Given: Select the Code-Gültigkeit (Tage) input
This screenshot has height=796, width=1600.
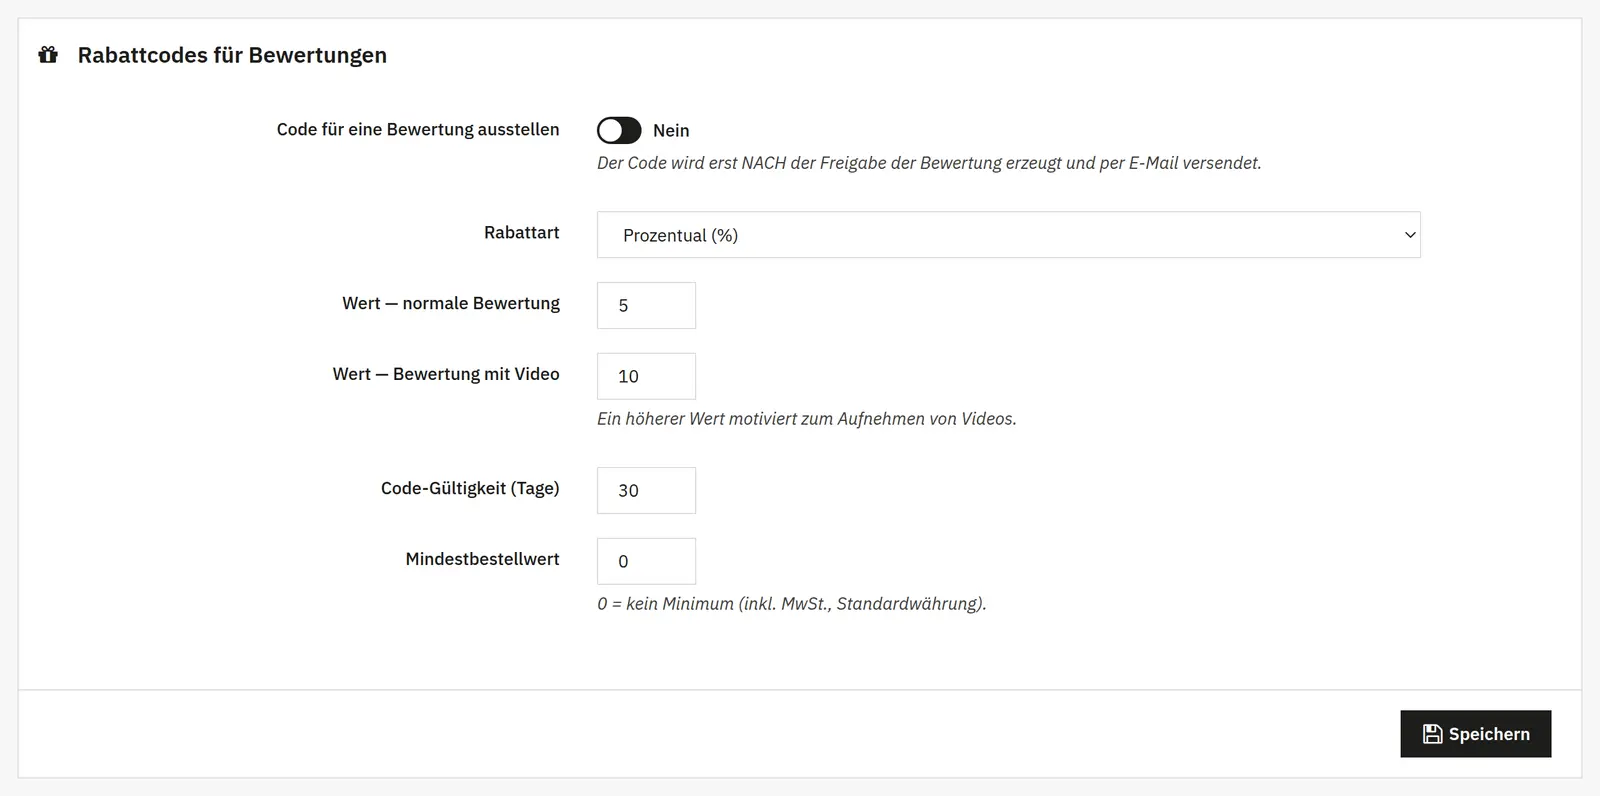Looking at the screenshot, I should click(646, 490).
